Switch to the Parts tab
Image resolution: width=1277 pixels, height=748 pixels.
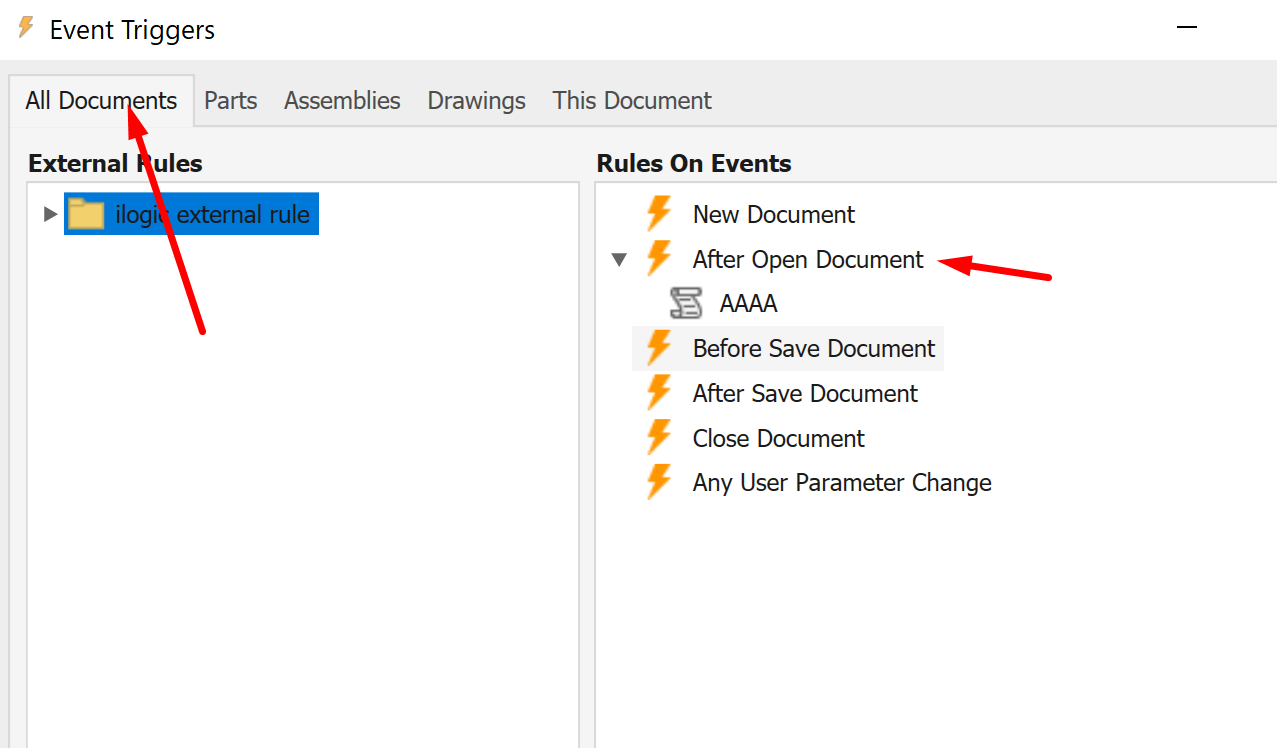(x=231, y=101)
